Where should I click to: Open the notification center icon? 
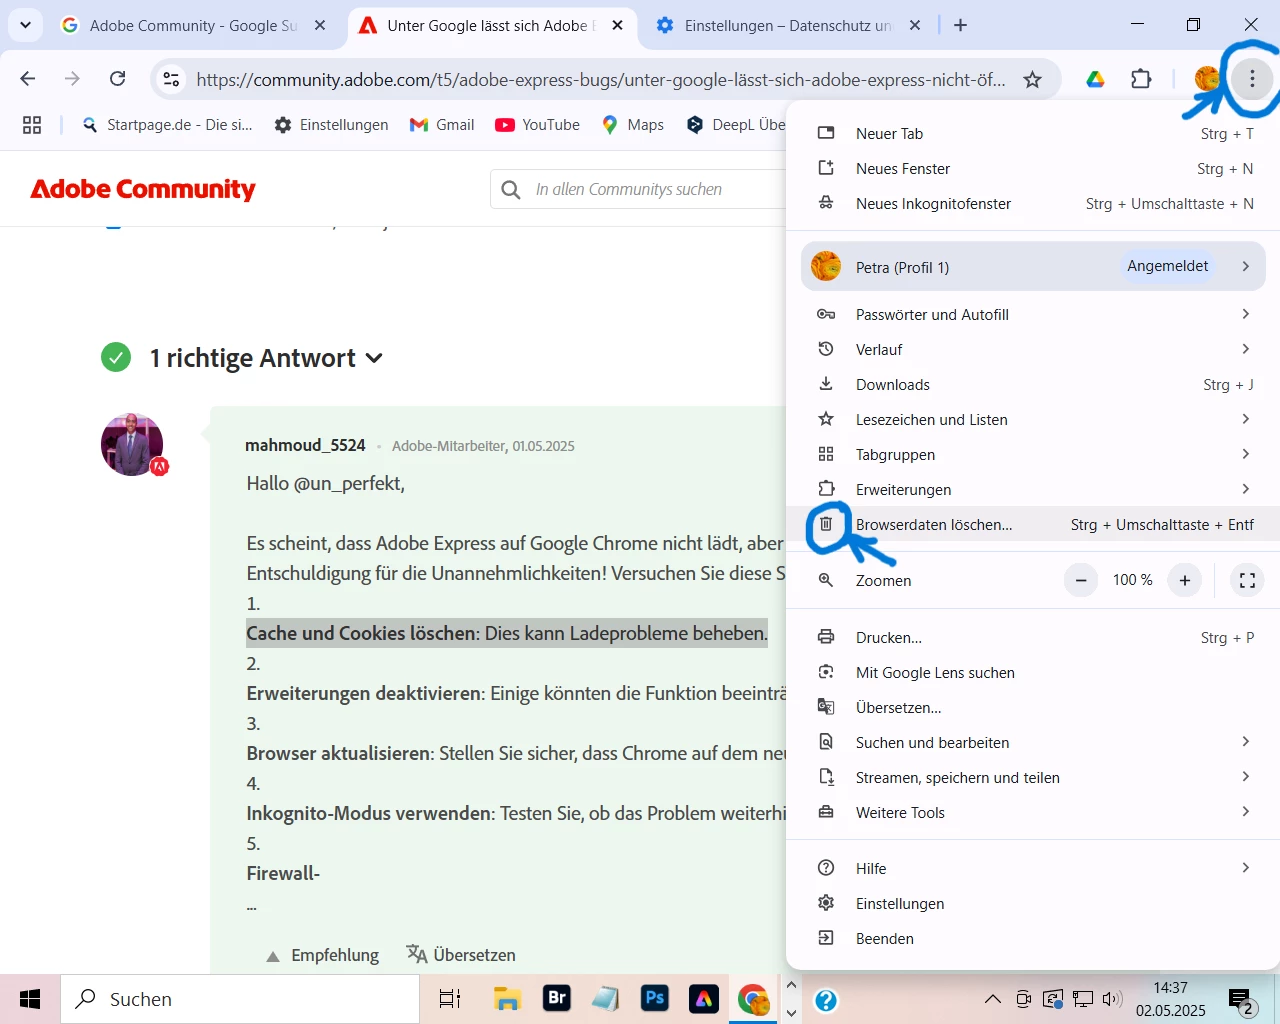click(1242, 1000)
